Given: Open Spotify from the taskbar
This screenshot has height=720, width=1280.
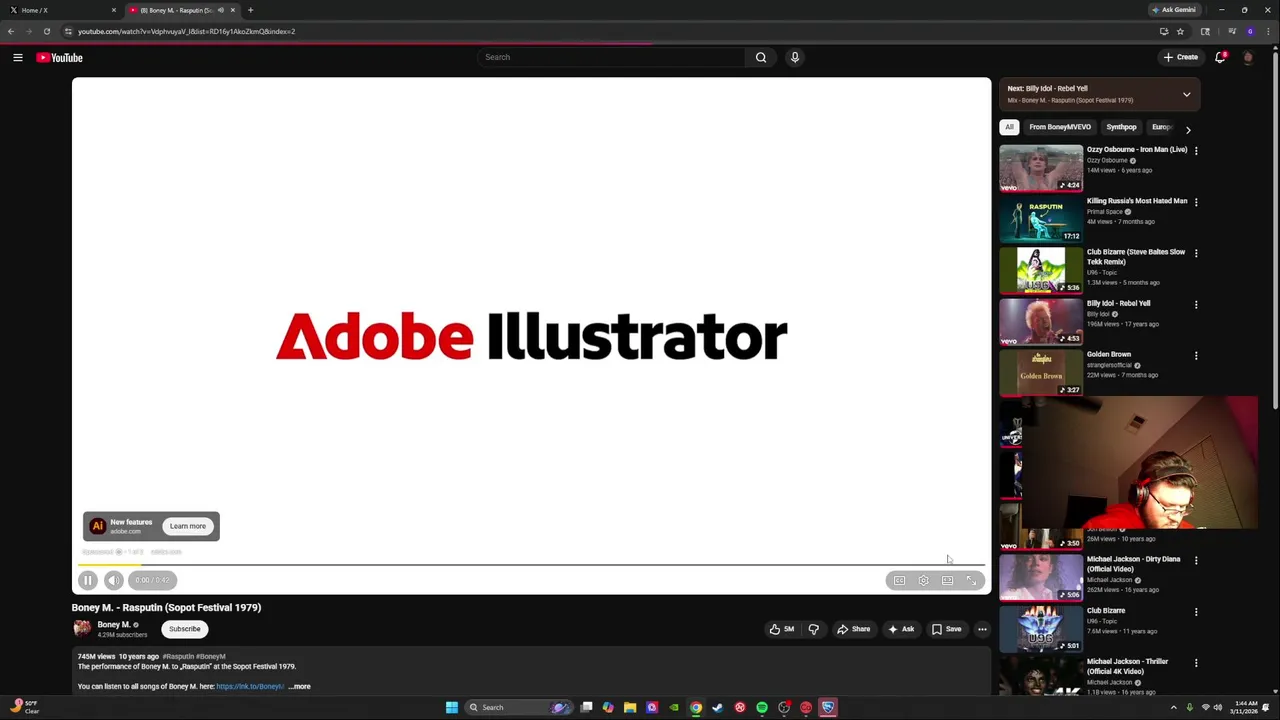Looking at the screenshot, I should click(x=762, y=707).
